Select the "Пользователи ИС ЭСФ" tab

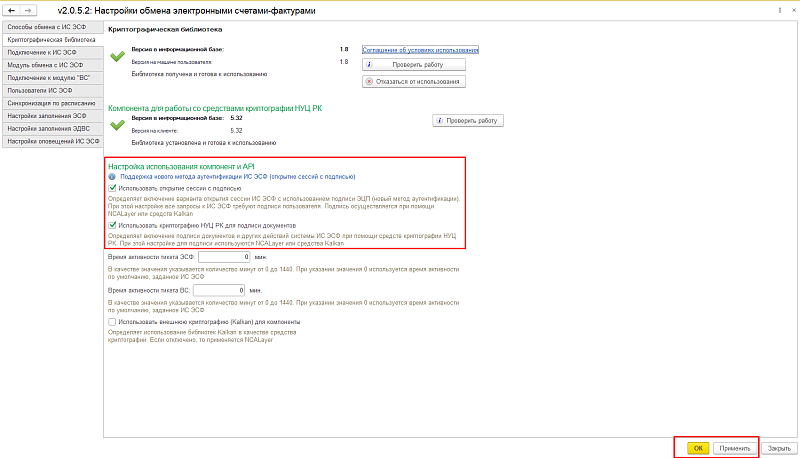click(x=52, y=90)
